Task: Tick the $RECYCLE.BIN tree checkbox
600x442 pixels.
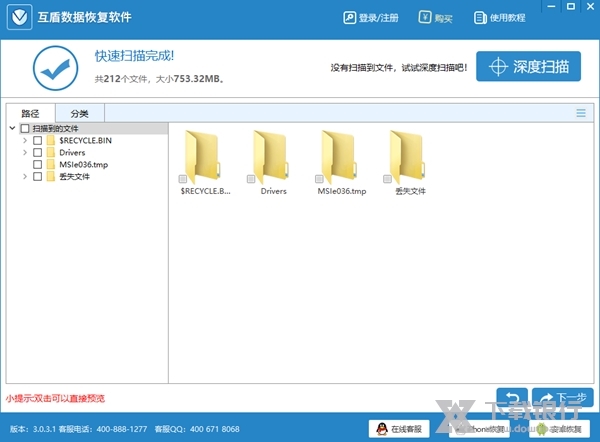Action: click(x=38, y=140)
